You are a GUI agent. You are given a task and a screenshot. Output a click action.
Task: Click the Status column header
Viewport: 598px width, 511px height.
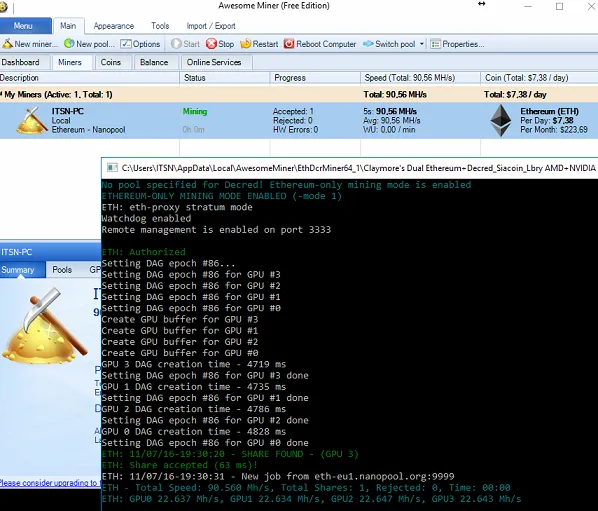tap(225, 78)
